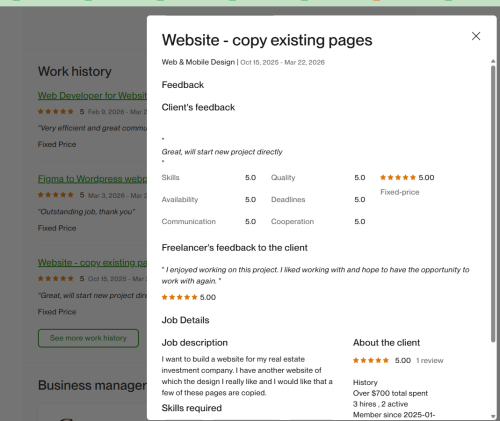Click the Job Details heading
Screen dimensions: 500x421
[185, 320]
